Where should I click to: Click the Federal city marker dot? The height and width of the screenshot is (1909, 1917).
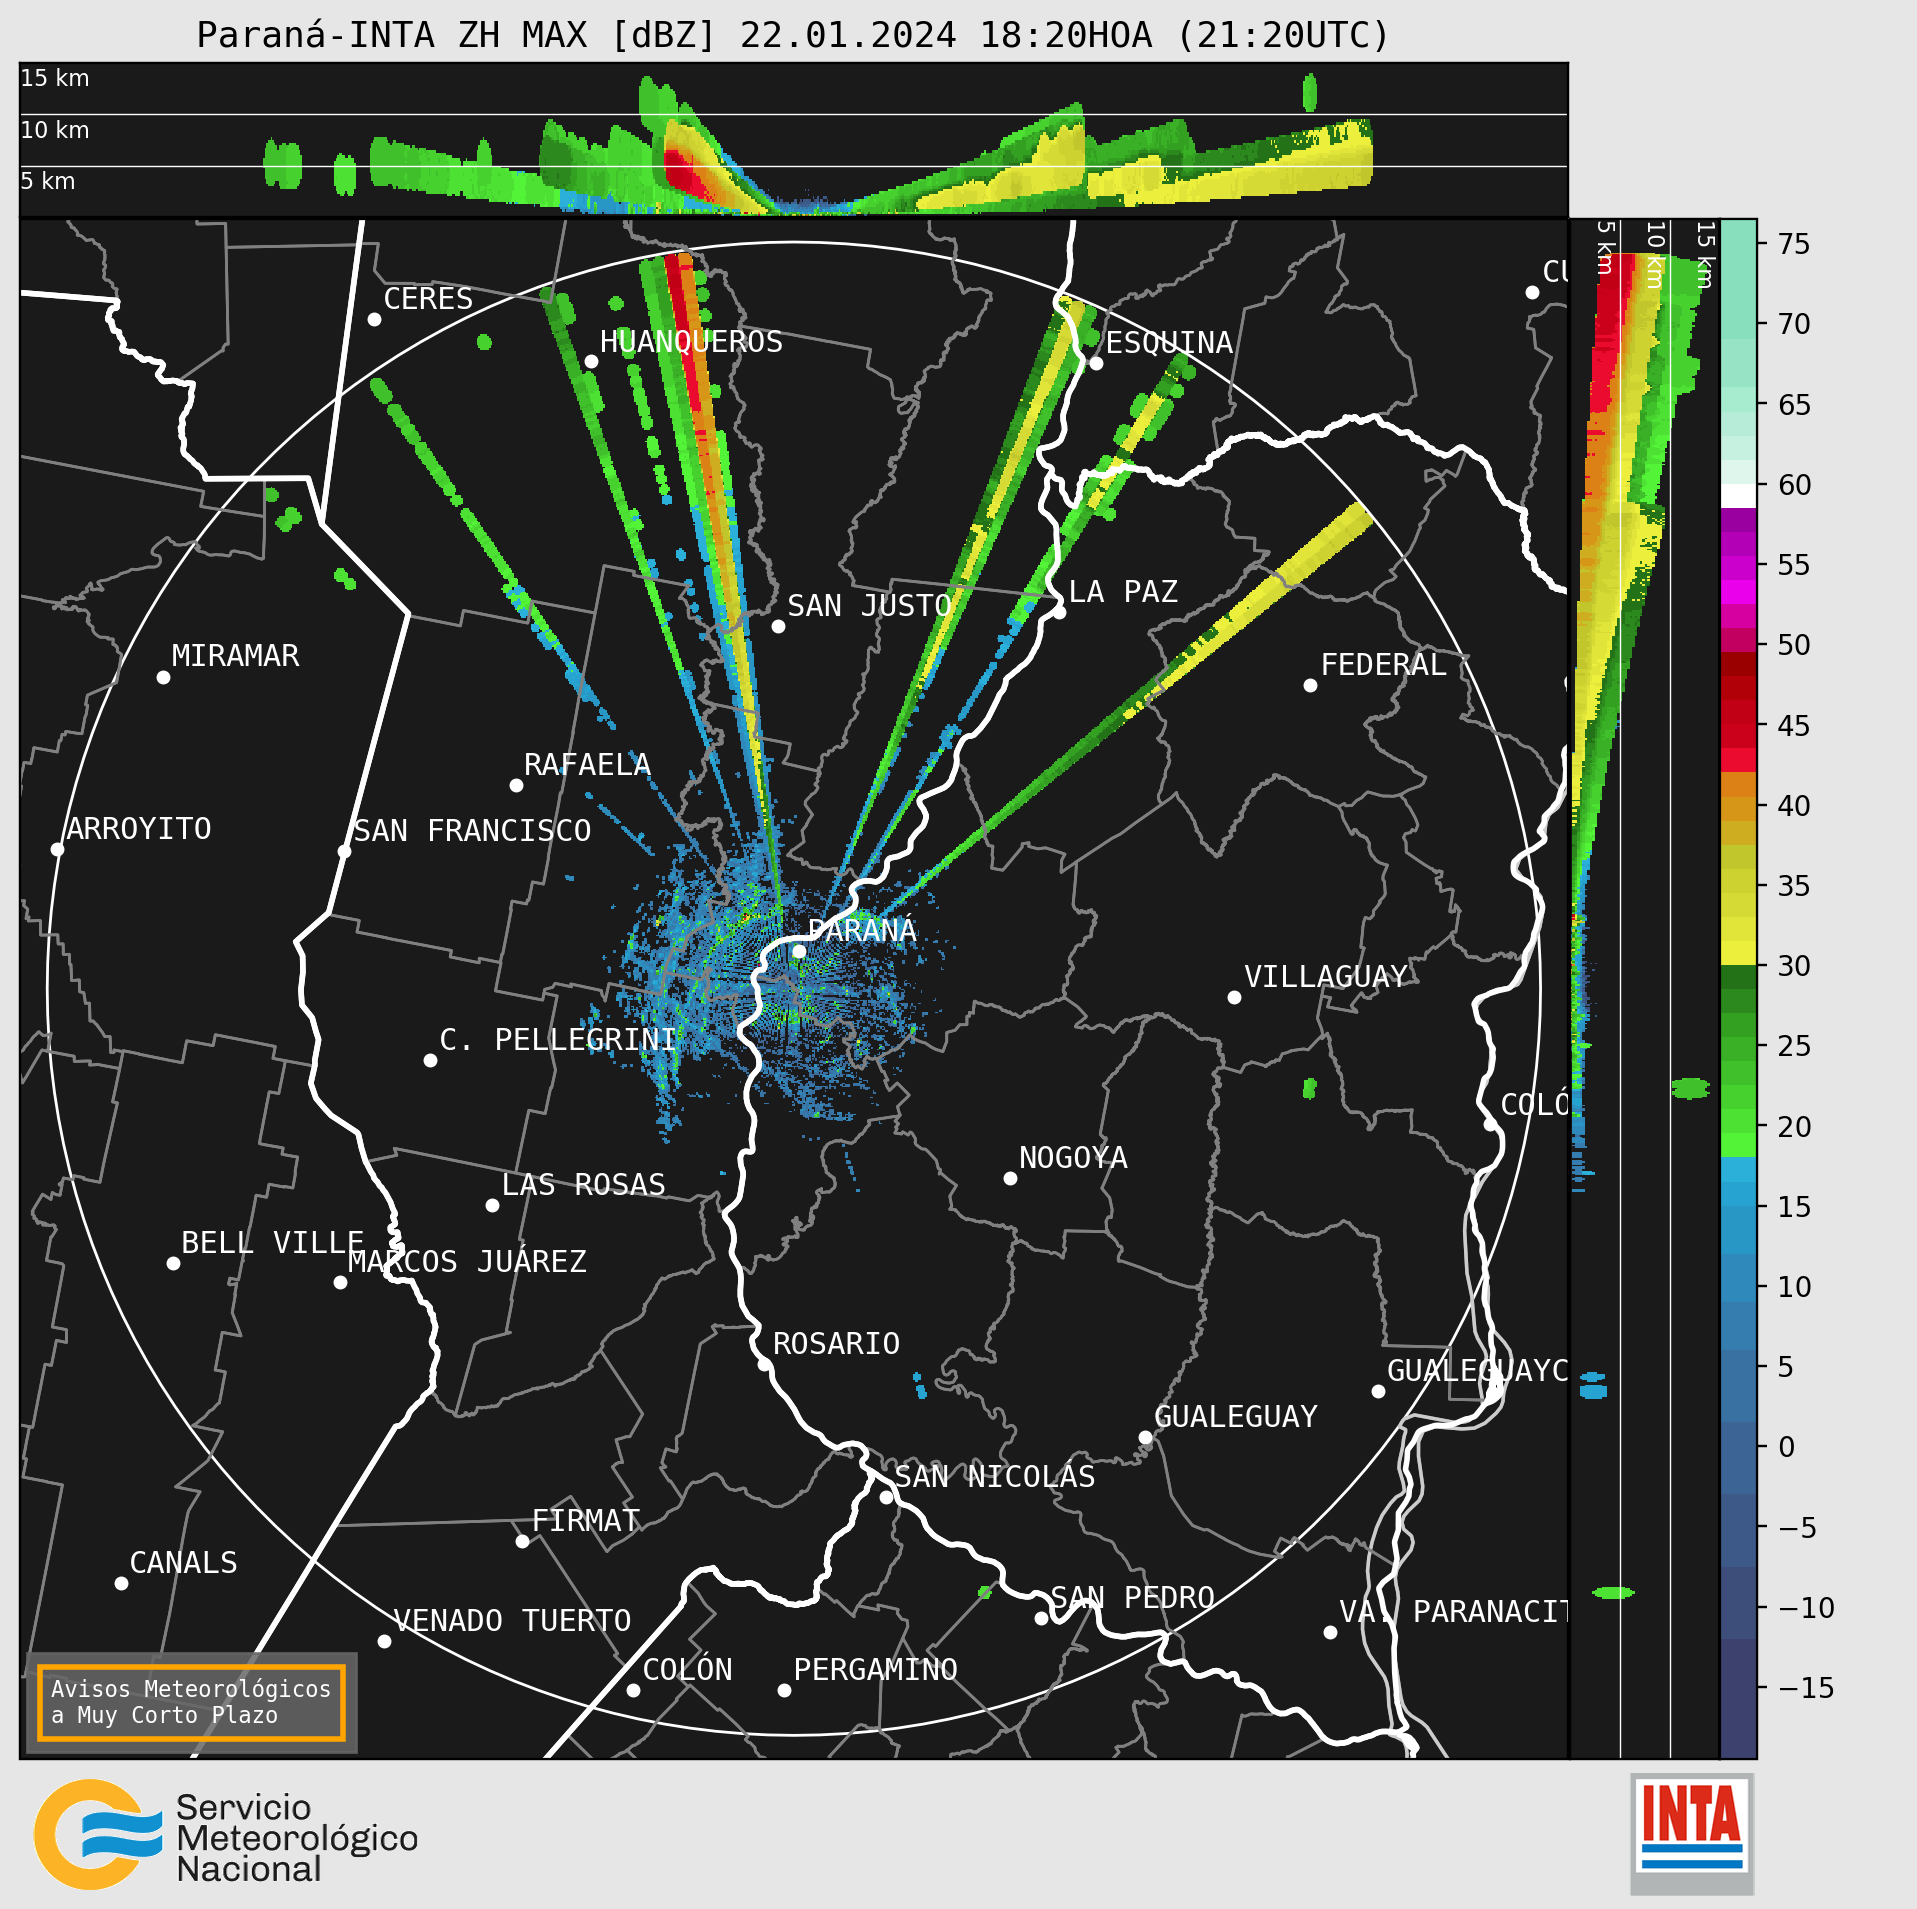(1310, 685)
